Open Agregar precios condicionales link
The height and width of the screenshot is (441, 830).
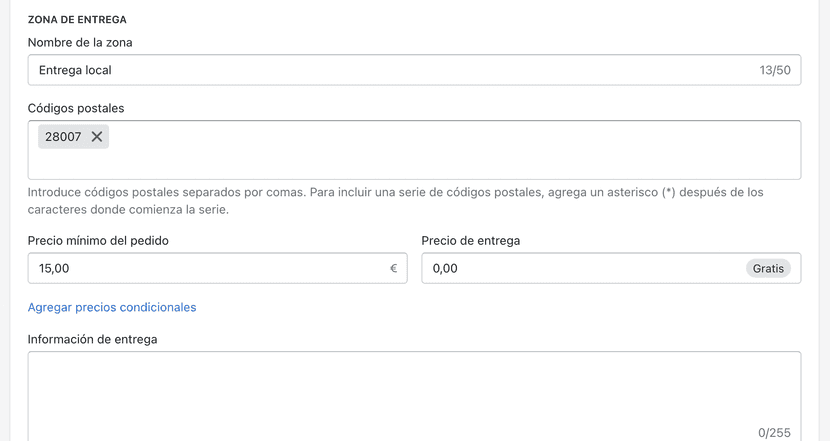tap(112, 307)
